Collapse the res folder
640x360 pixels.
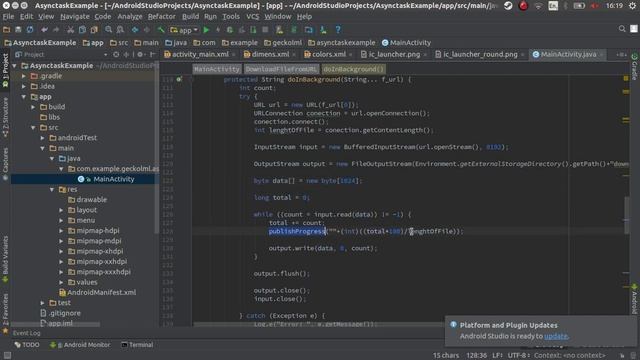(52, 189)
